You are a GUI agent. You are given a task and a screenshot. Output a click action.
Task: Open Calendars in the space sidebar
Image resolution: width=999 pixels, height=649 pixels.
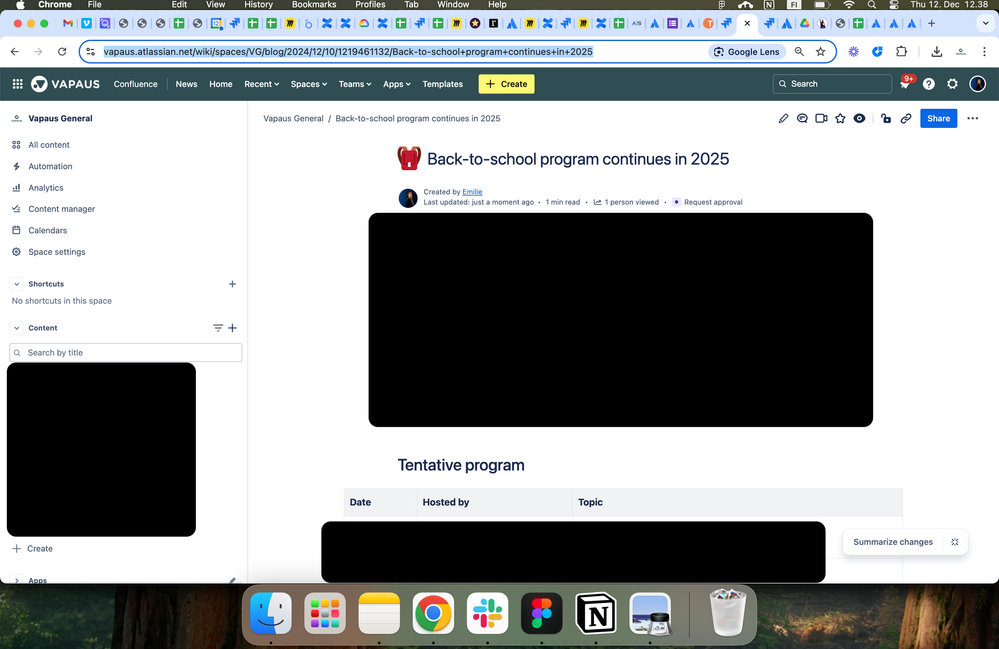pos(47,230)
